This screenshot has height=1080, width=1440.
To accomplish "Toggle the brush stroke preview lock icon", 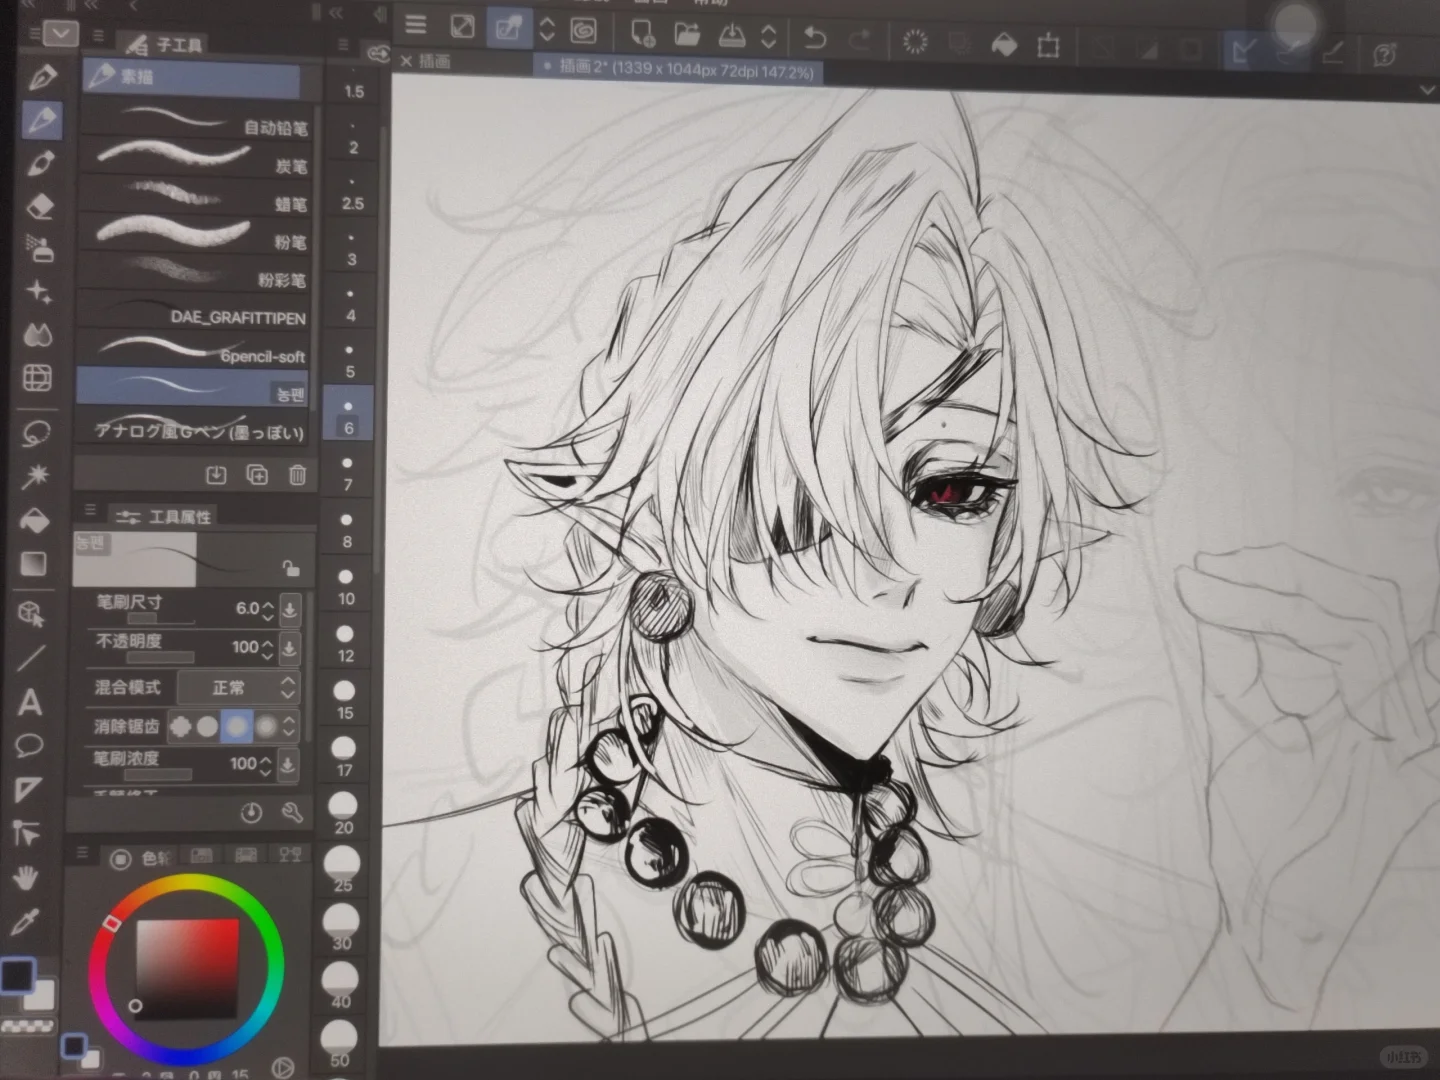I will 291,569.
